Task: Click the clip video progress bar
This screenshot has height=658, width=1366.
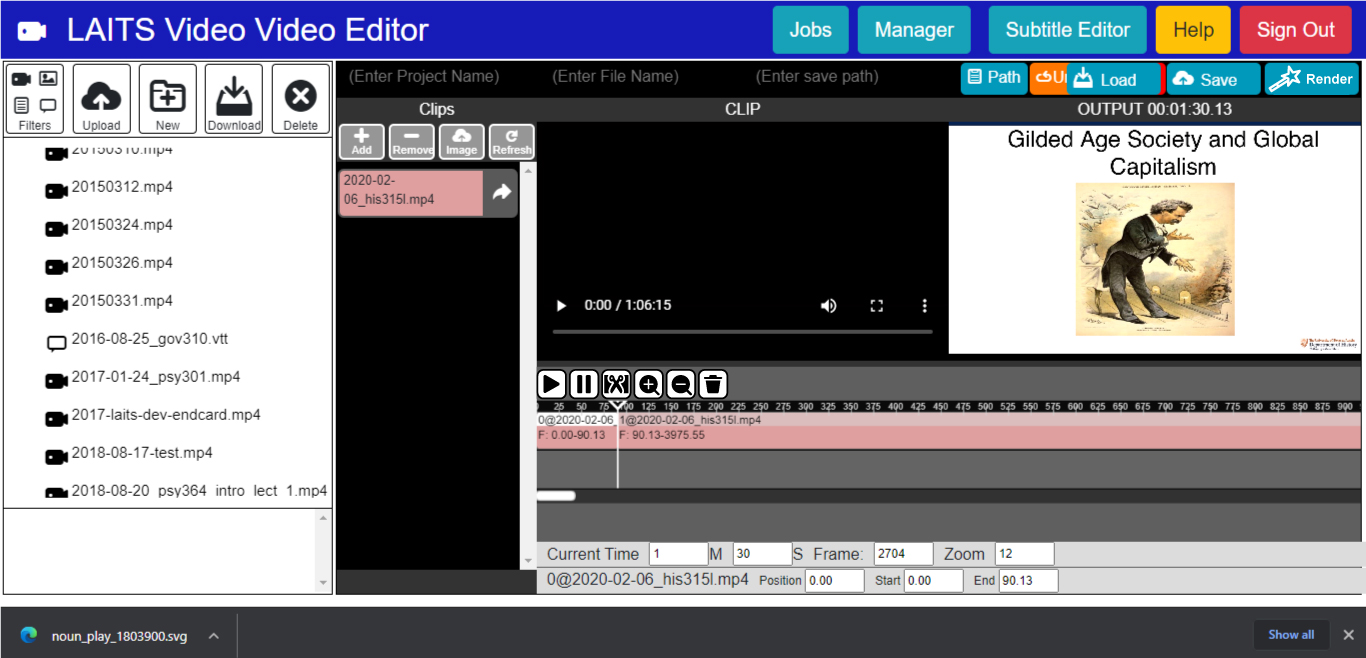Action: [x=742, y=331]
